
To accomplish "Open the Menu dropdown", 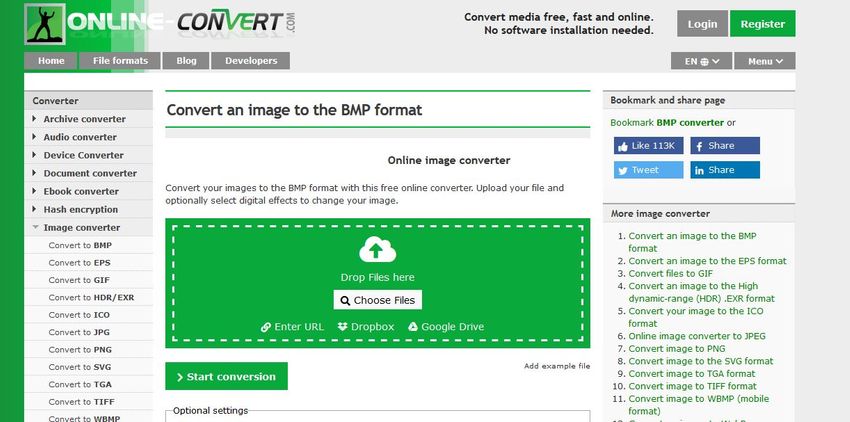I will click(x=765, y=61).
